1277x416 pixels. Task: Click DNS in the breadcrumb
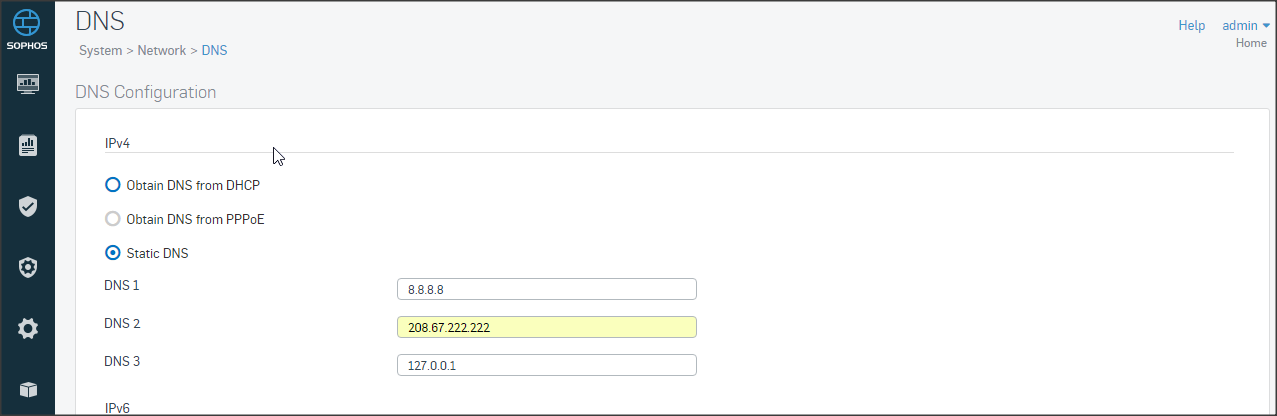click(215, 50)
